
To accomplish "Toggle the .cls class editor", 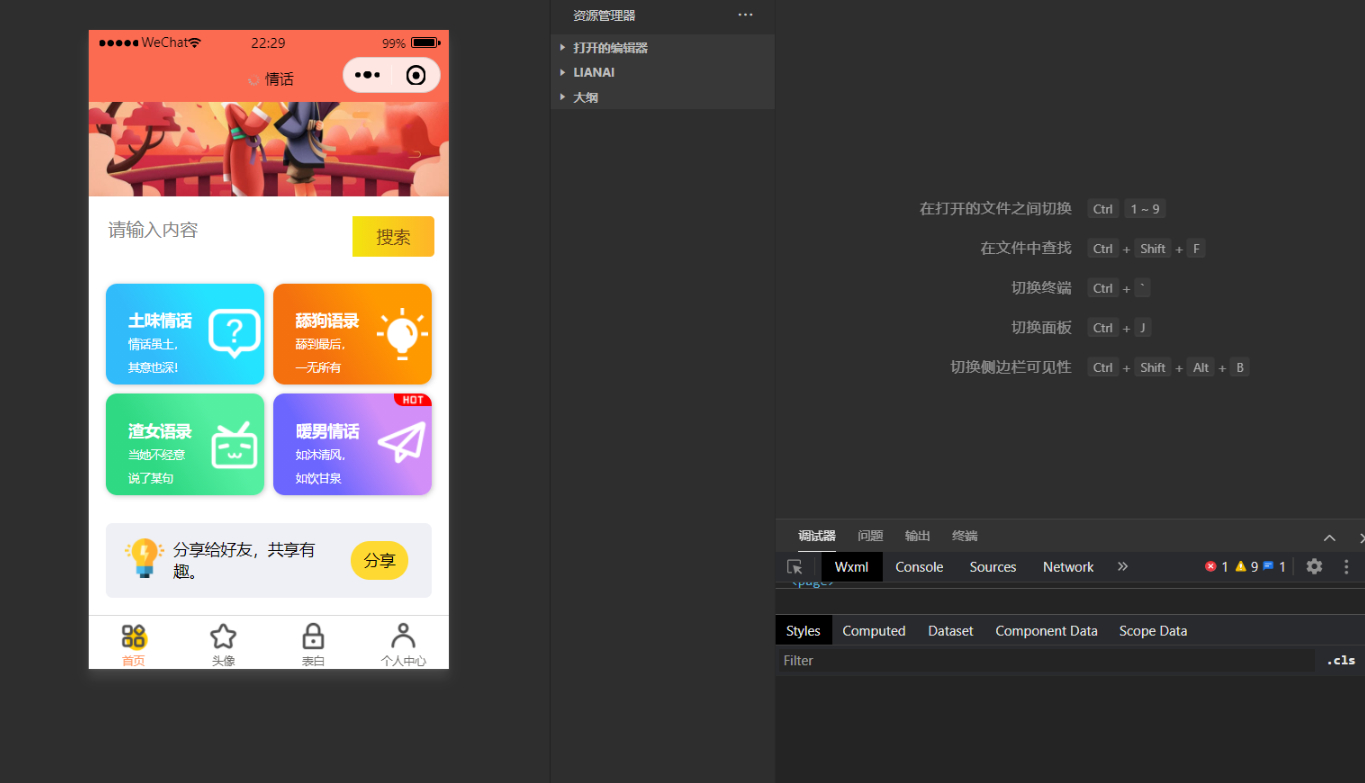I will [1341, 660].
